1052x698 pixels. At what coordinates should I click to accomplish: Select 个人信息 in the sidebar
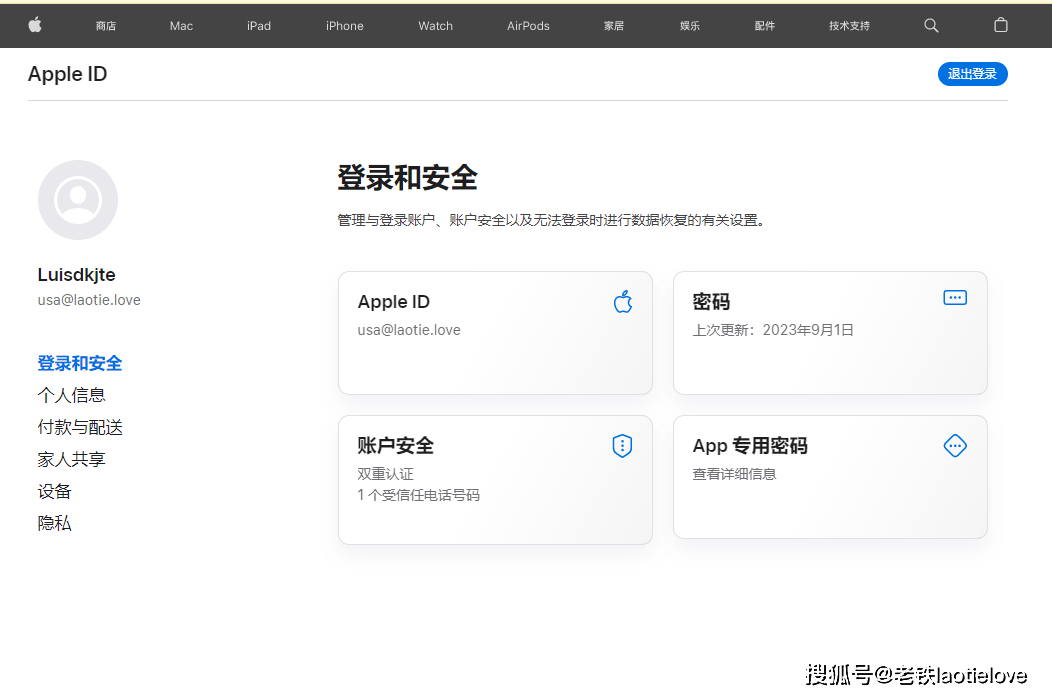(72, 395)
